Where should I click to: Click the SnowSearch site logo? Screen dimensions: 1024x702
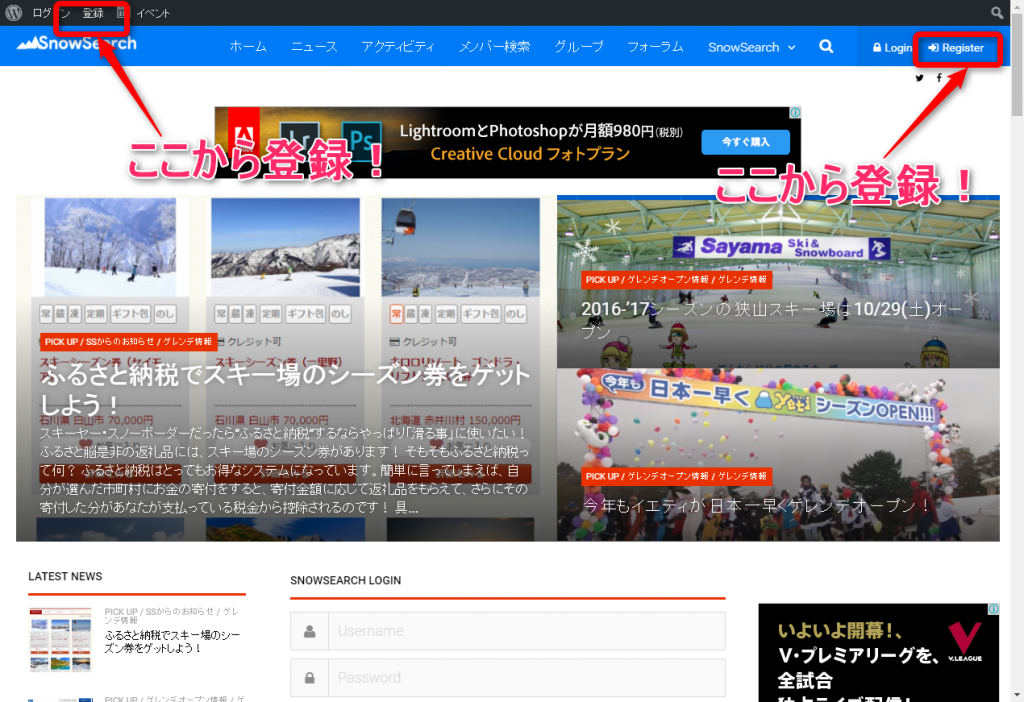77,44
